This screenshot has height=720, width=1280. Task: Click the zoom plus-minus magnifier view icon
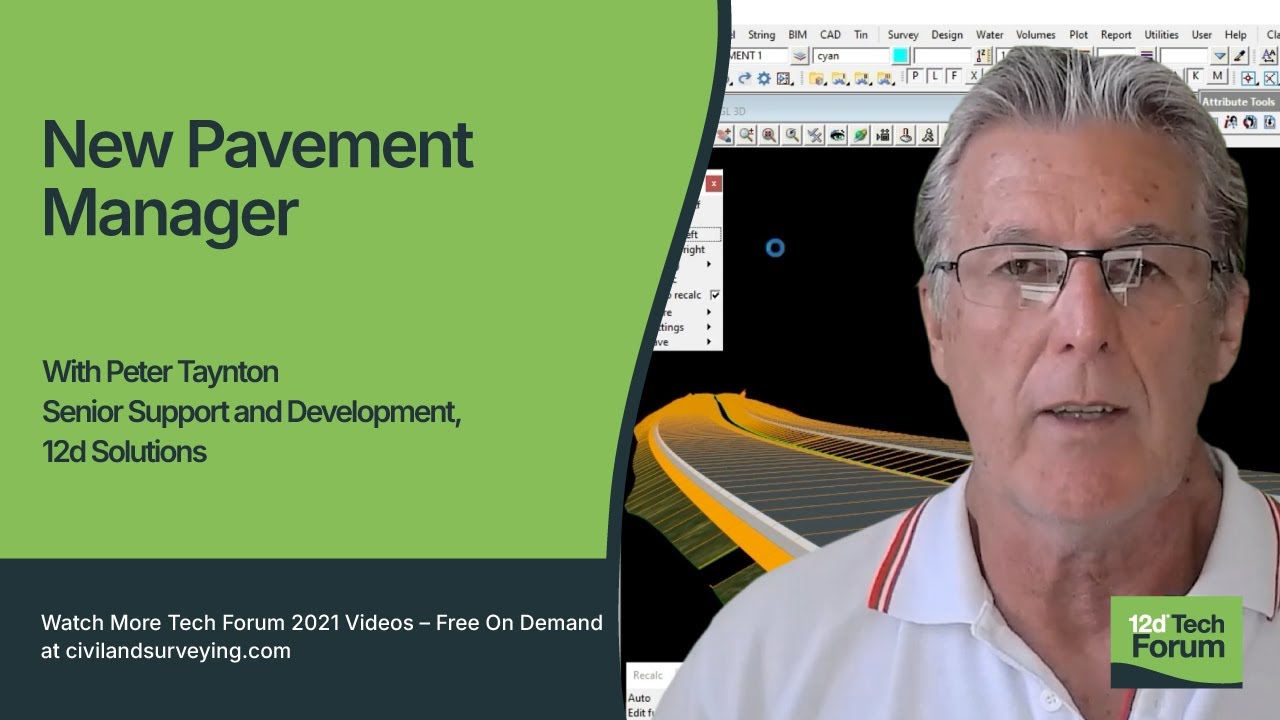tap(747, 135)
